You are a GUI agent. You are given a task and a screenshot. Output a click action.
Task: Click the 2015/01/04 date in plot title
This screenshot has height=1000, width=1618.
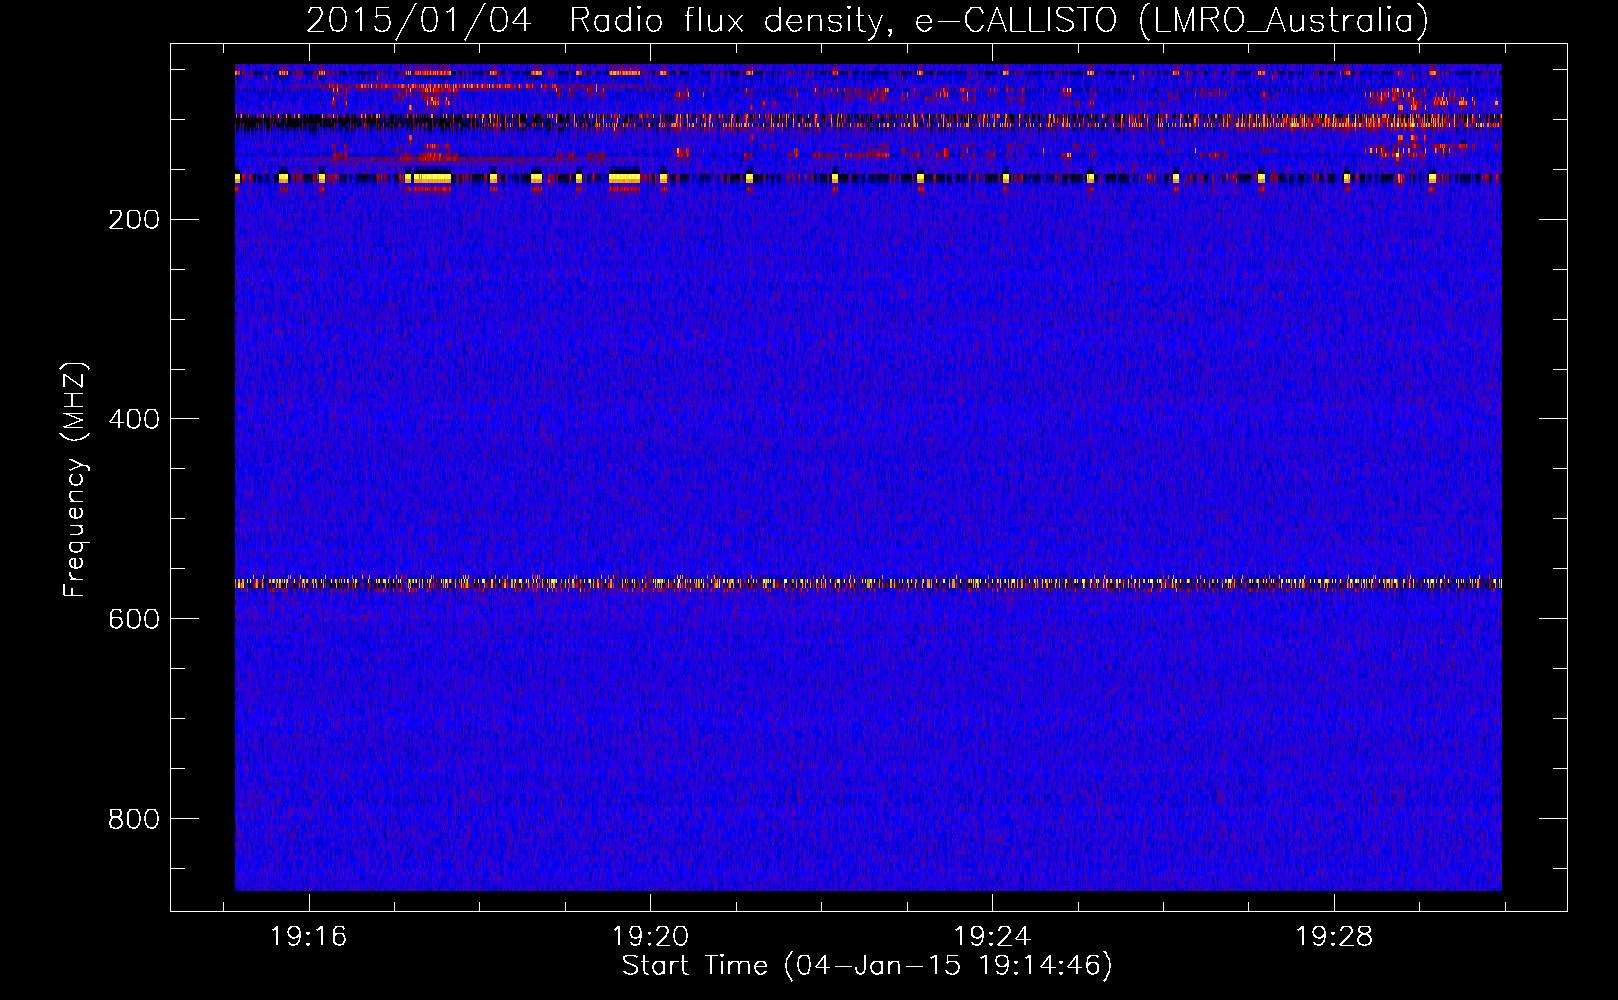click(418, 21)
